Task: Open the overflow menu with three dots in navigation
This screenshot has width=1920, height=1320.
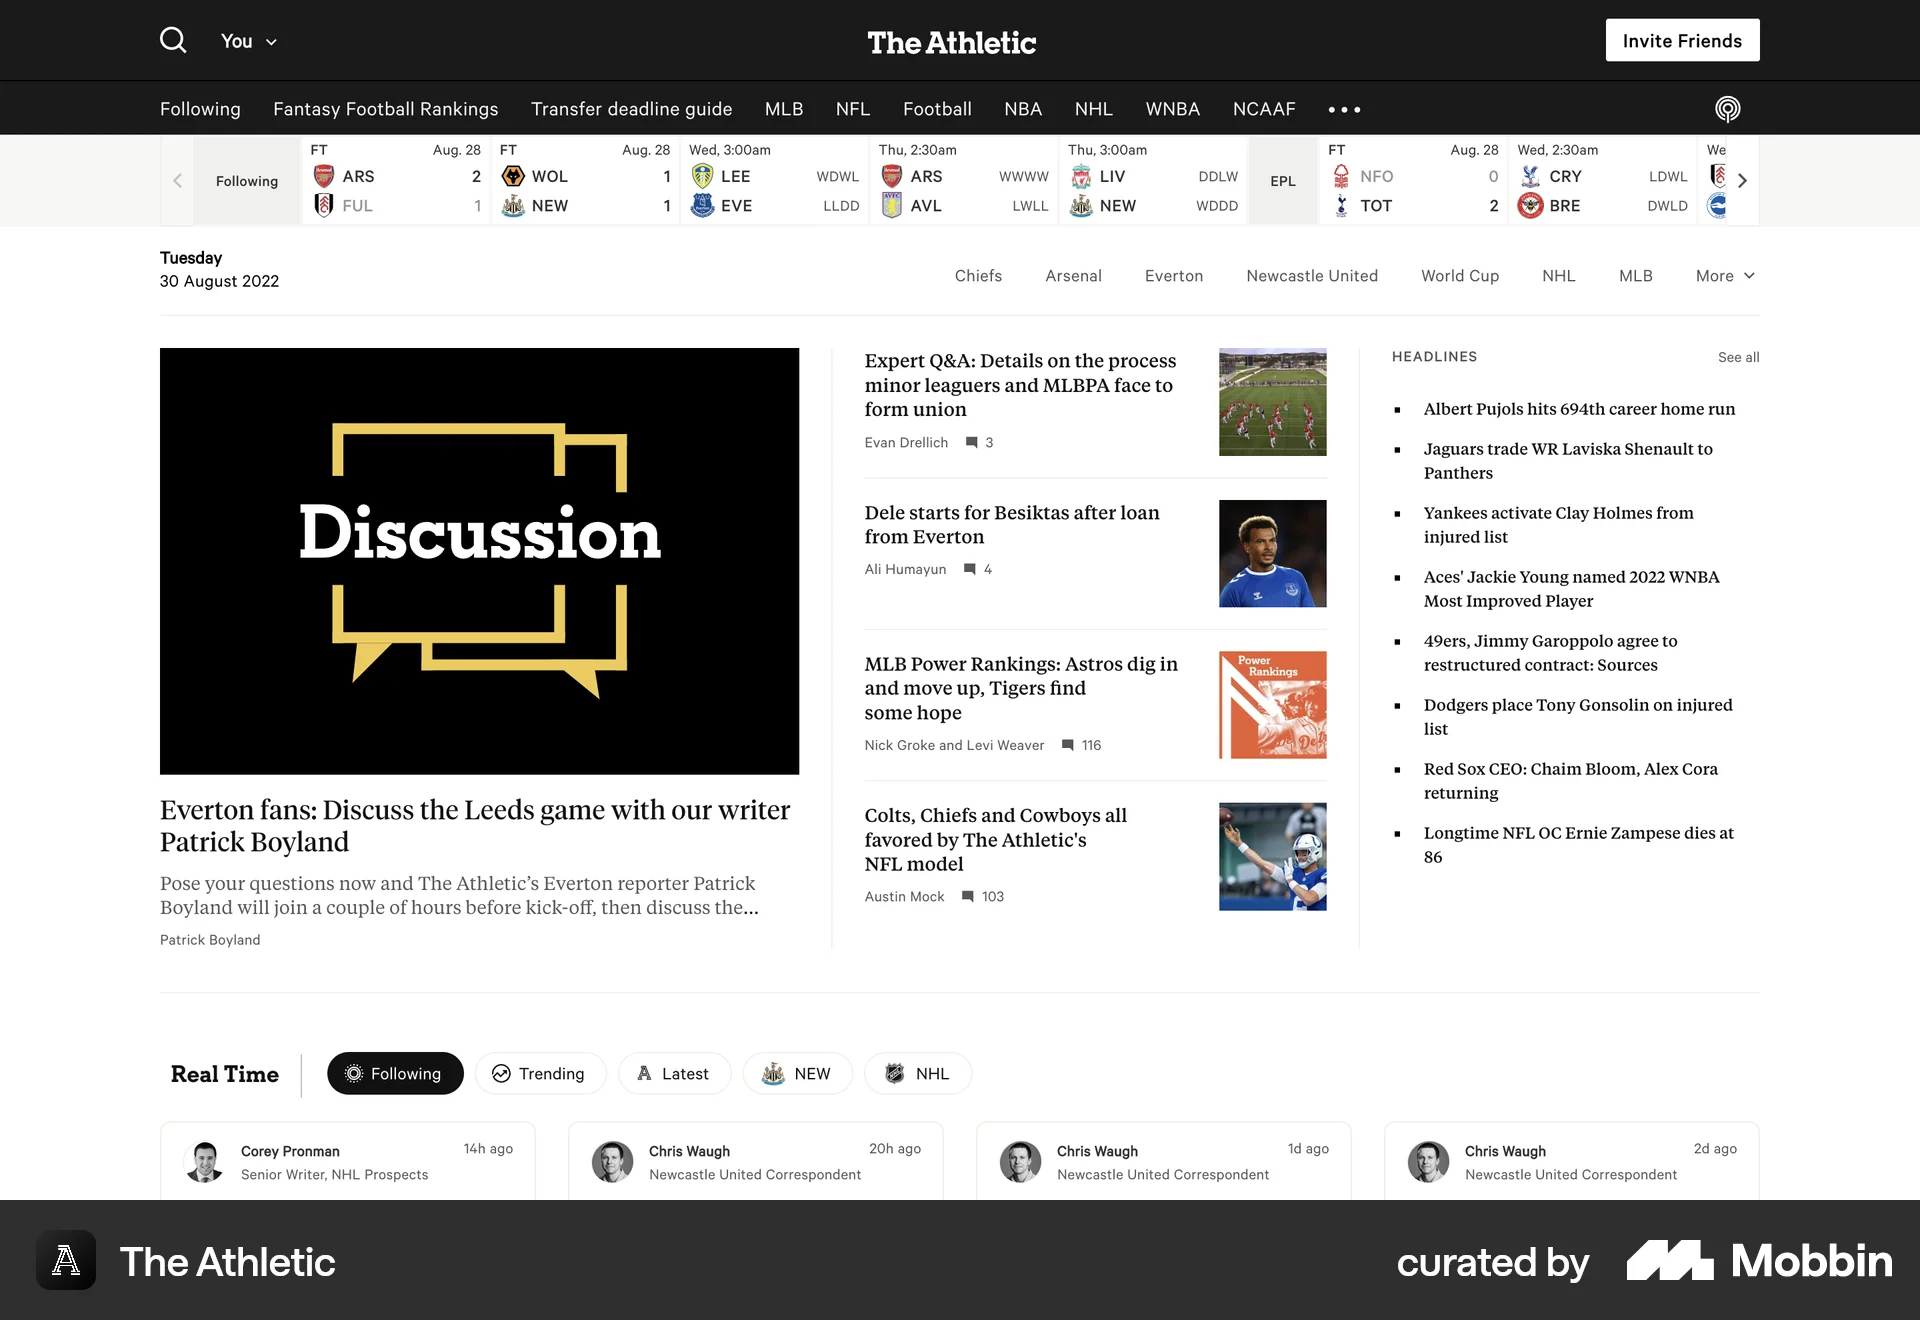Action: tap(1344, 109)
